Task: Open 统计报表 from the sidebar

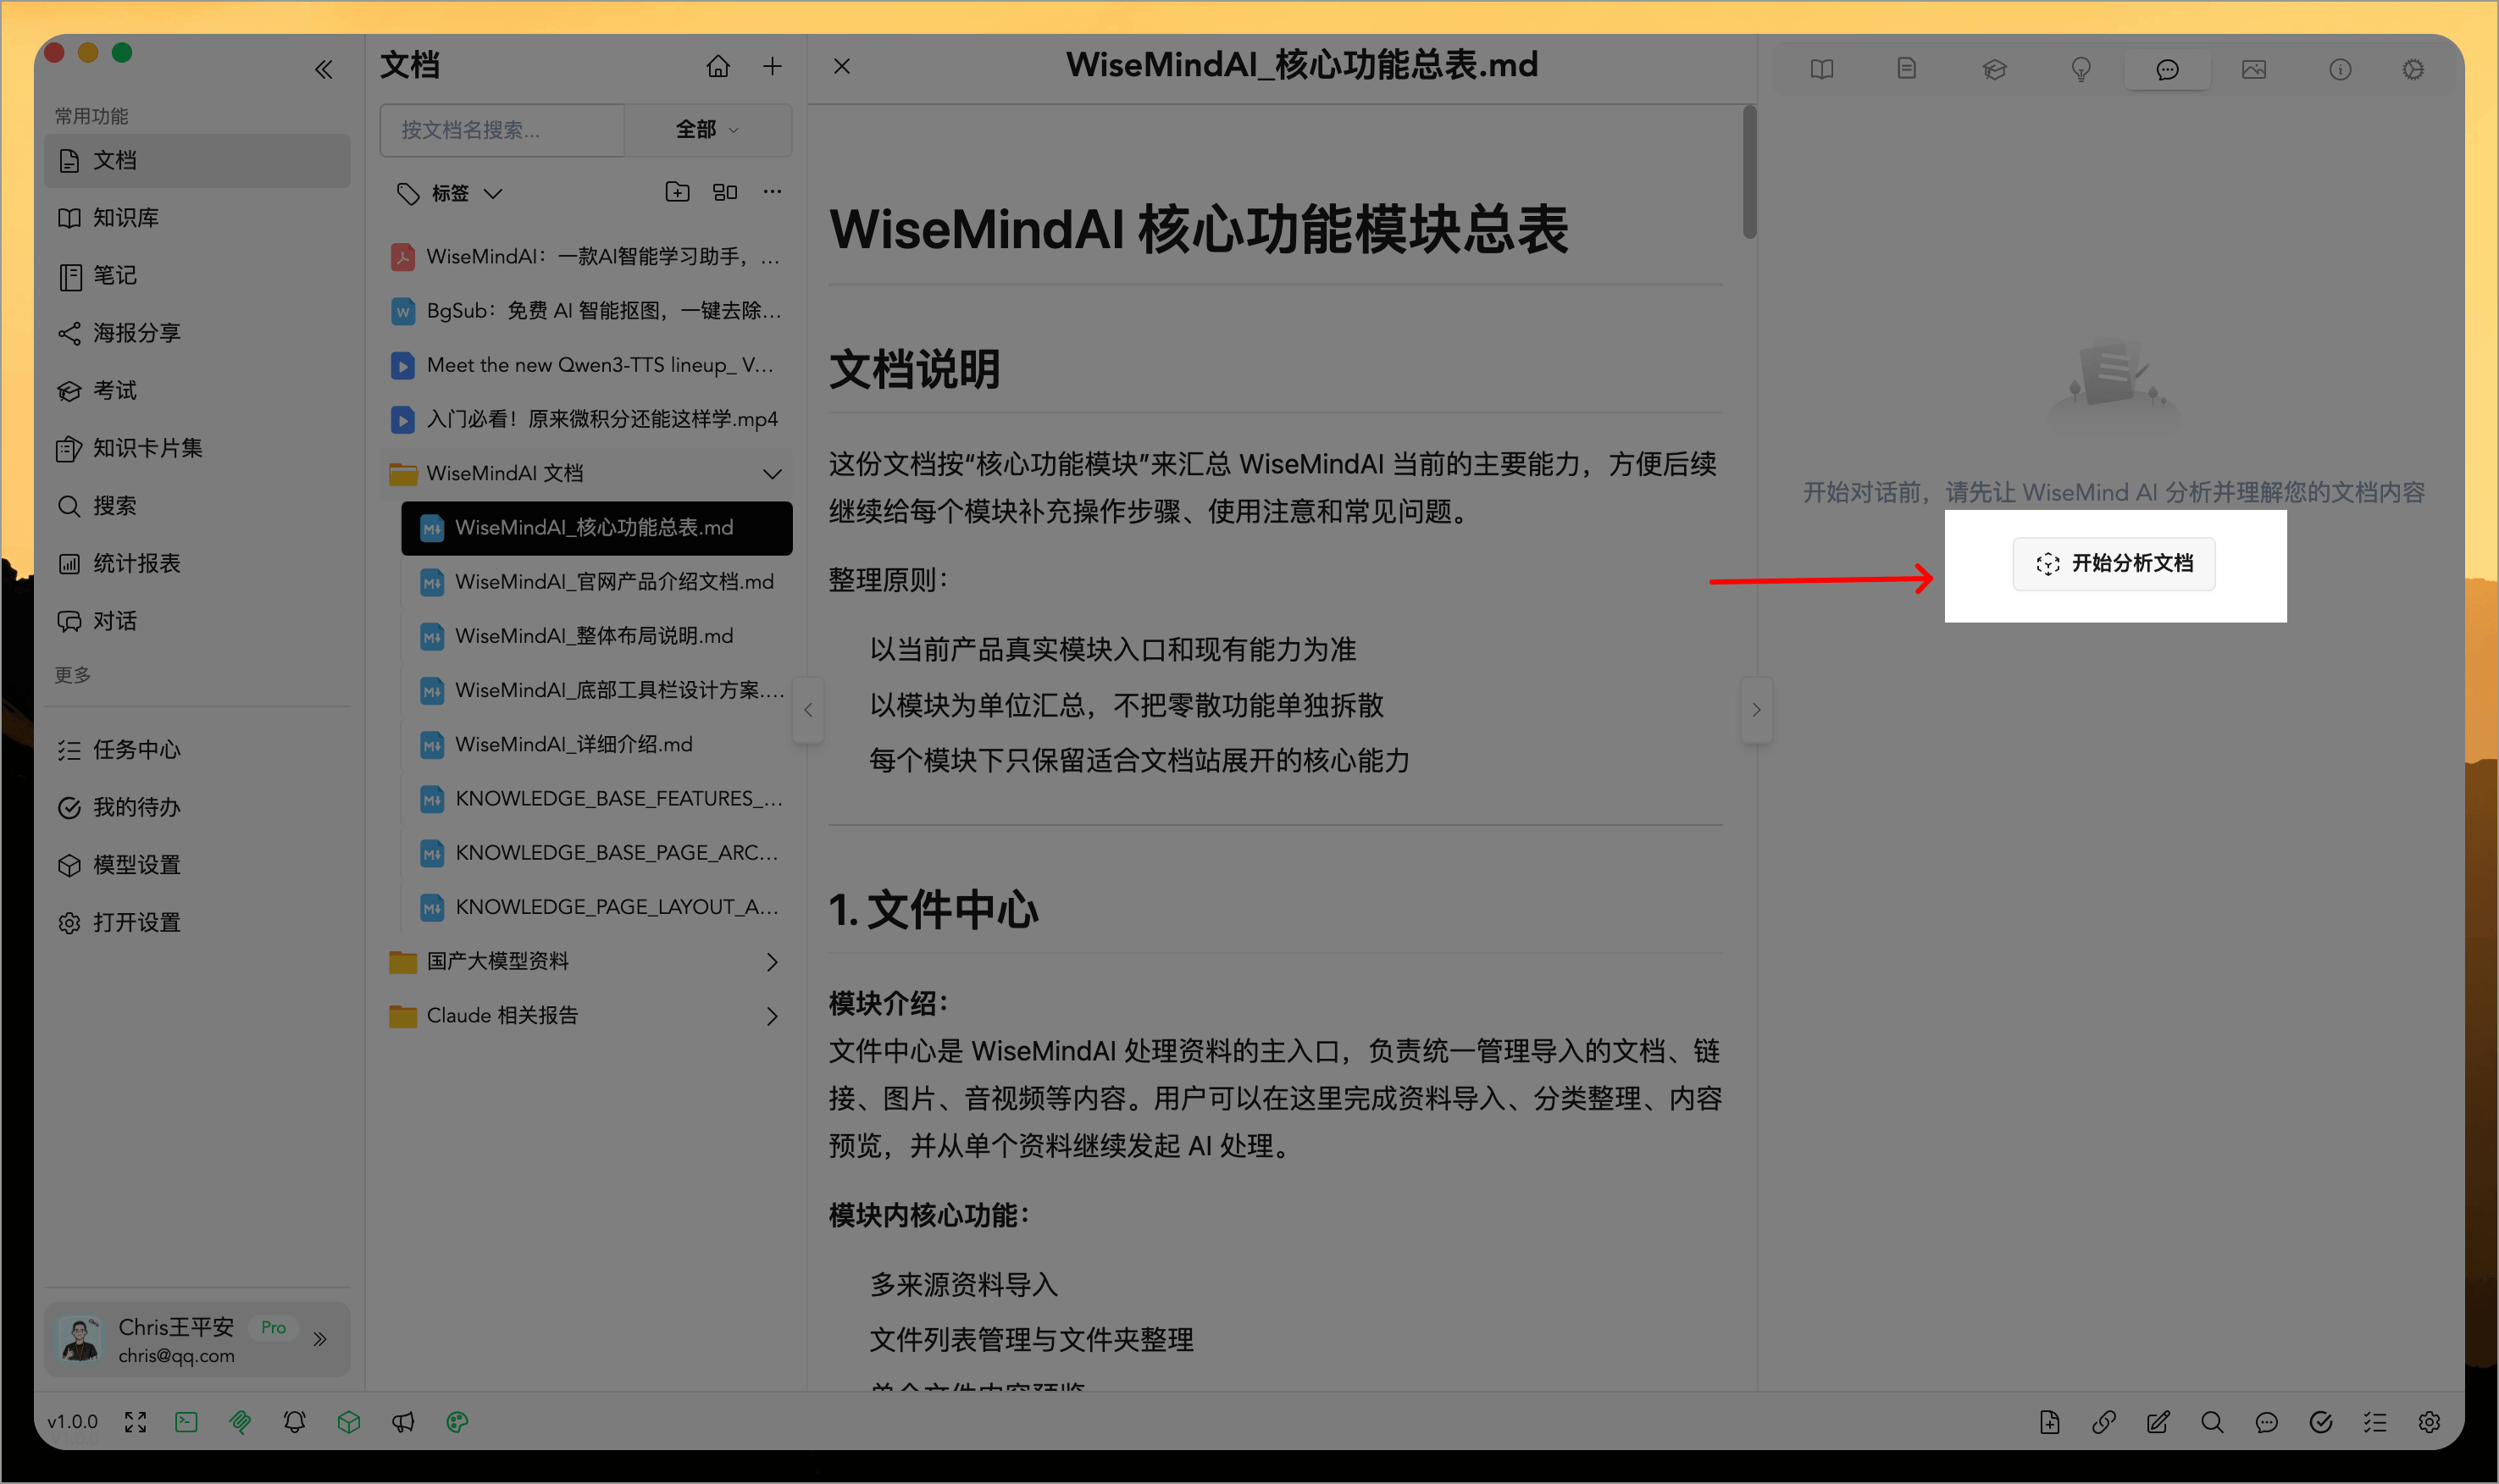Action: click(x=140, y=563)
